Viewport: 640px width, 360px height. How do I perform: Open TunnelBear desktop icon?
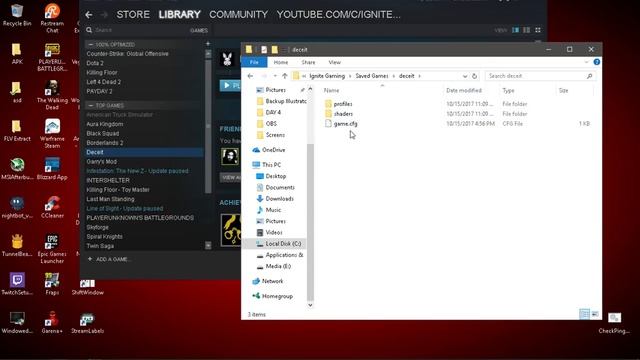[x=17, y=246]
